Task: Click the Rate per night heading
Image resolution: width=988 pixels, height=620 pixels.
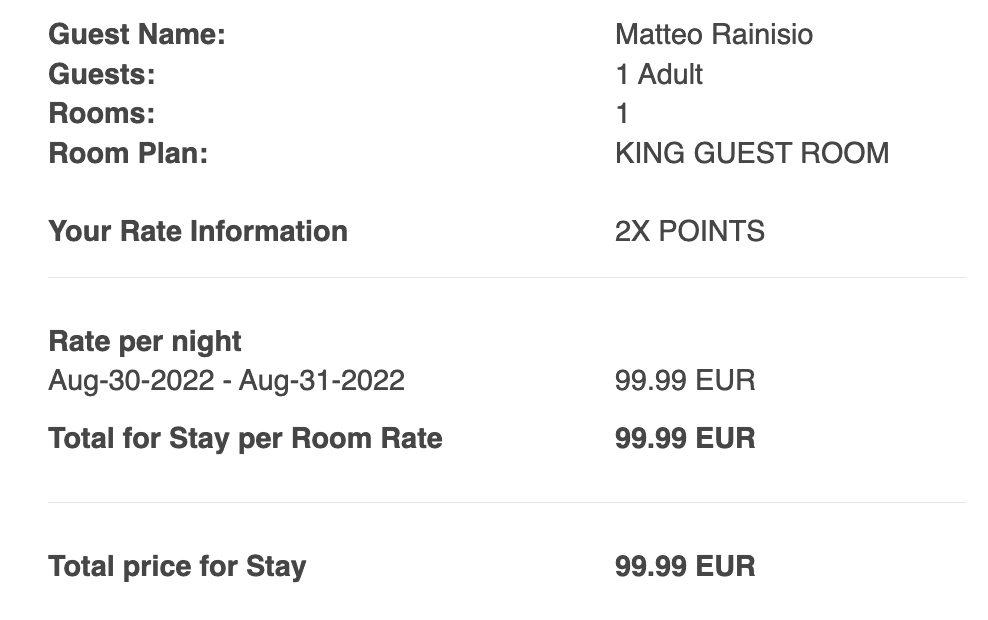Action: 145,342
